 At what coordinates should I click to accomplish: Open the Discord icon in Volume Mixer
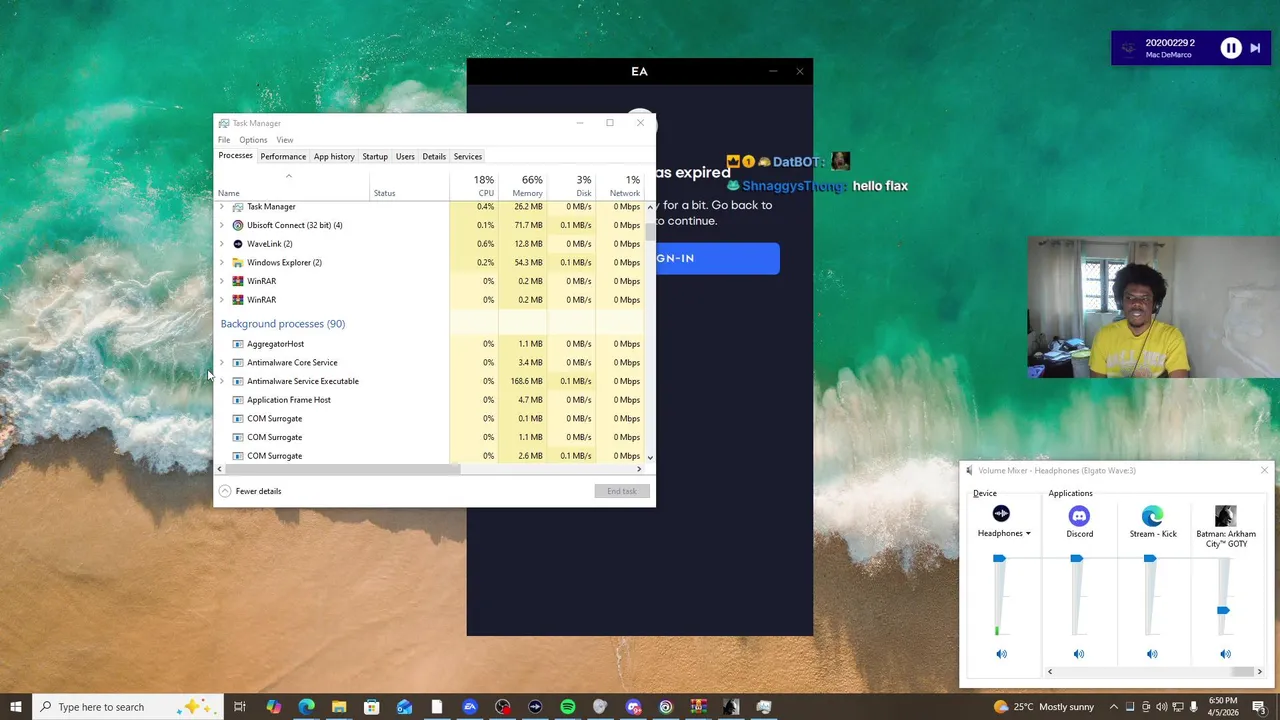(1079, 516)
